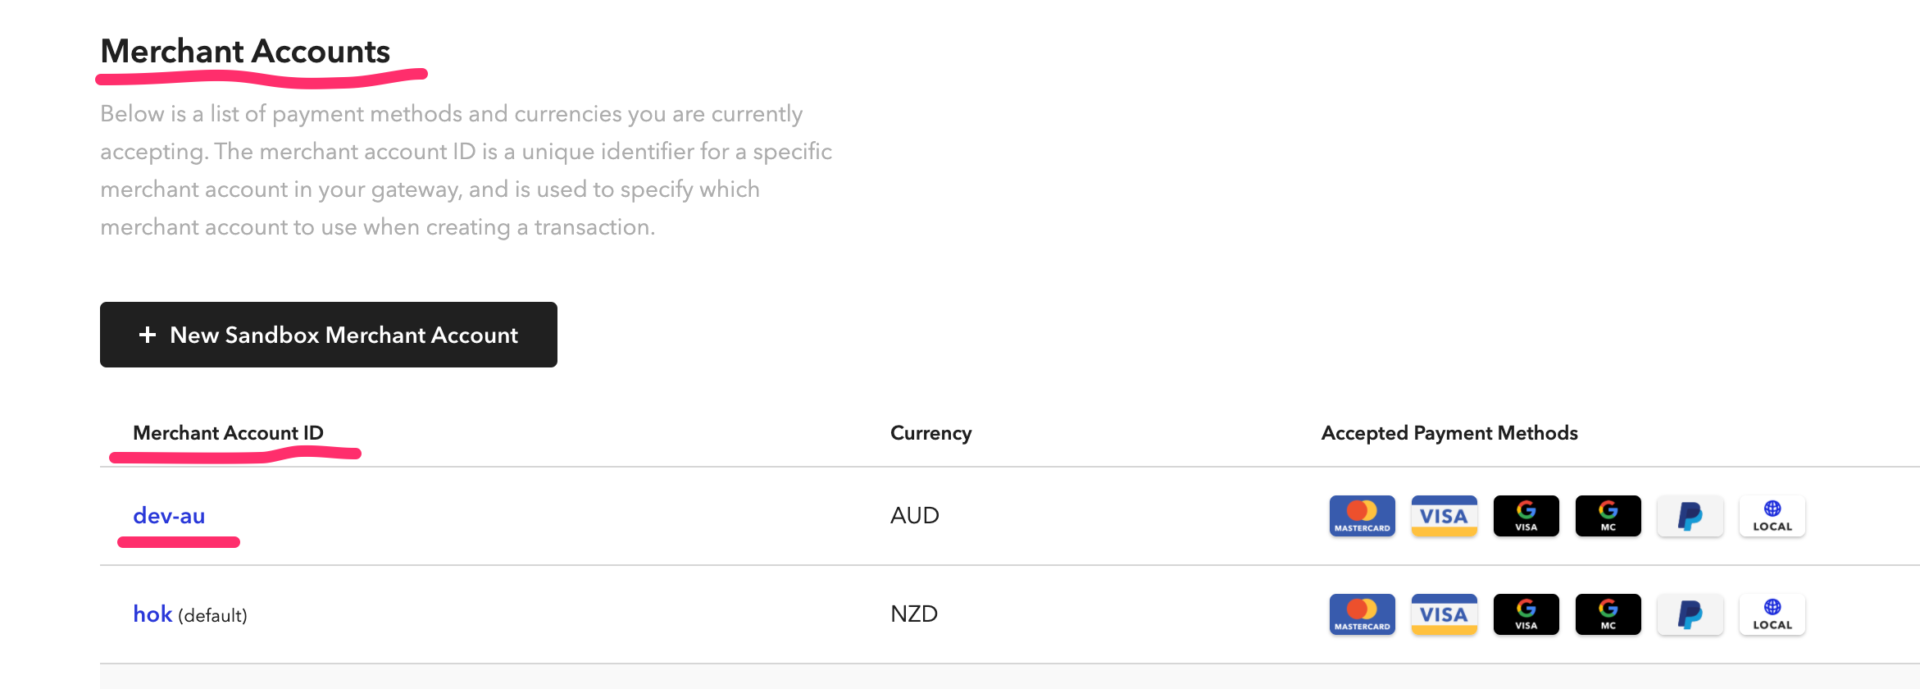Click the PayPal icon in hok row

(1690, 614)
